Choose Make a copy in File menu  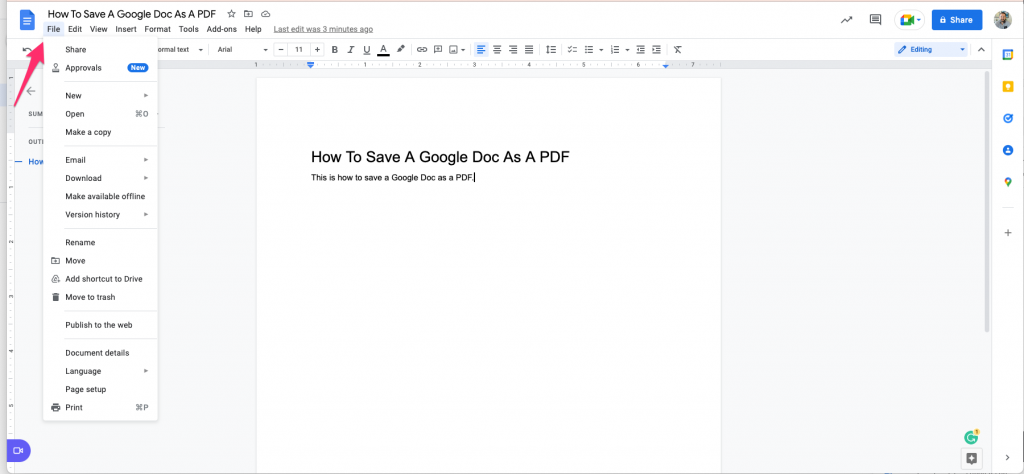point(101,132)
